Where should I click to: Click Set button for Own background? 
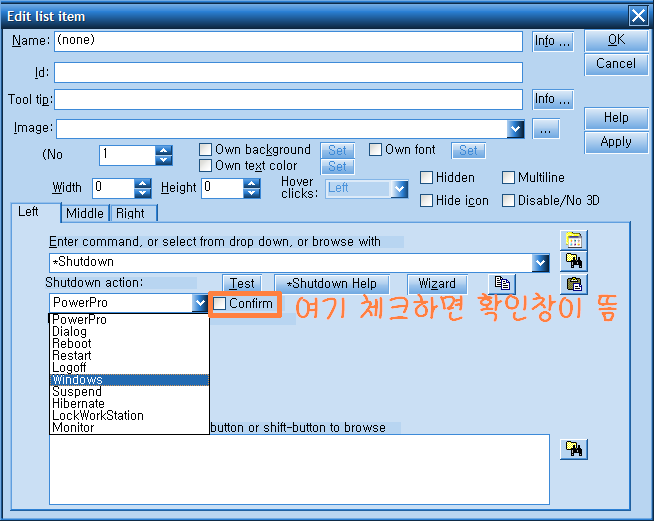[337, 150]
